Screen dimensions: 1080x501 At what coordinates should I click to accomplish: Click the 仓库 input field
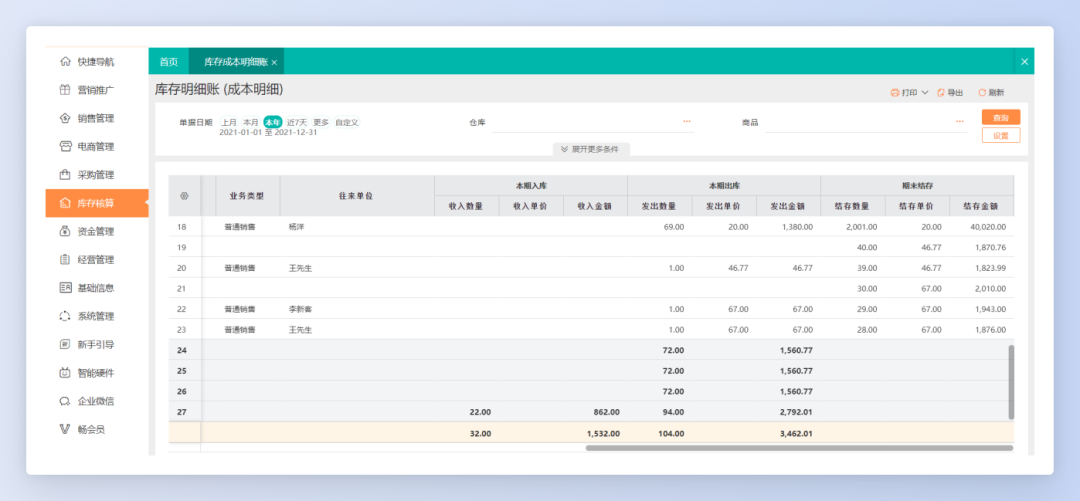[592, 122]
